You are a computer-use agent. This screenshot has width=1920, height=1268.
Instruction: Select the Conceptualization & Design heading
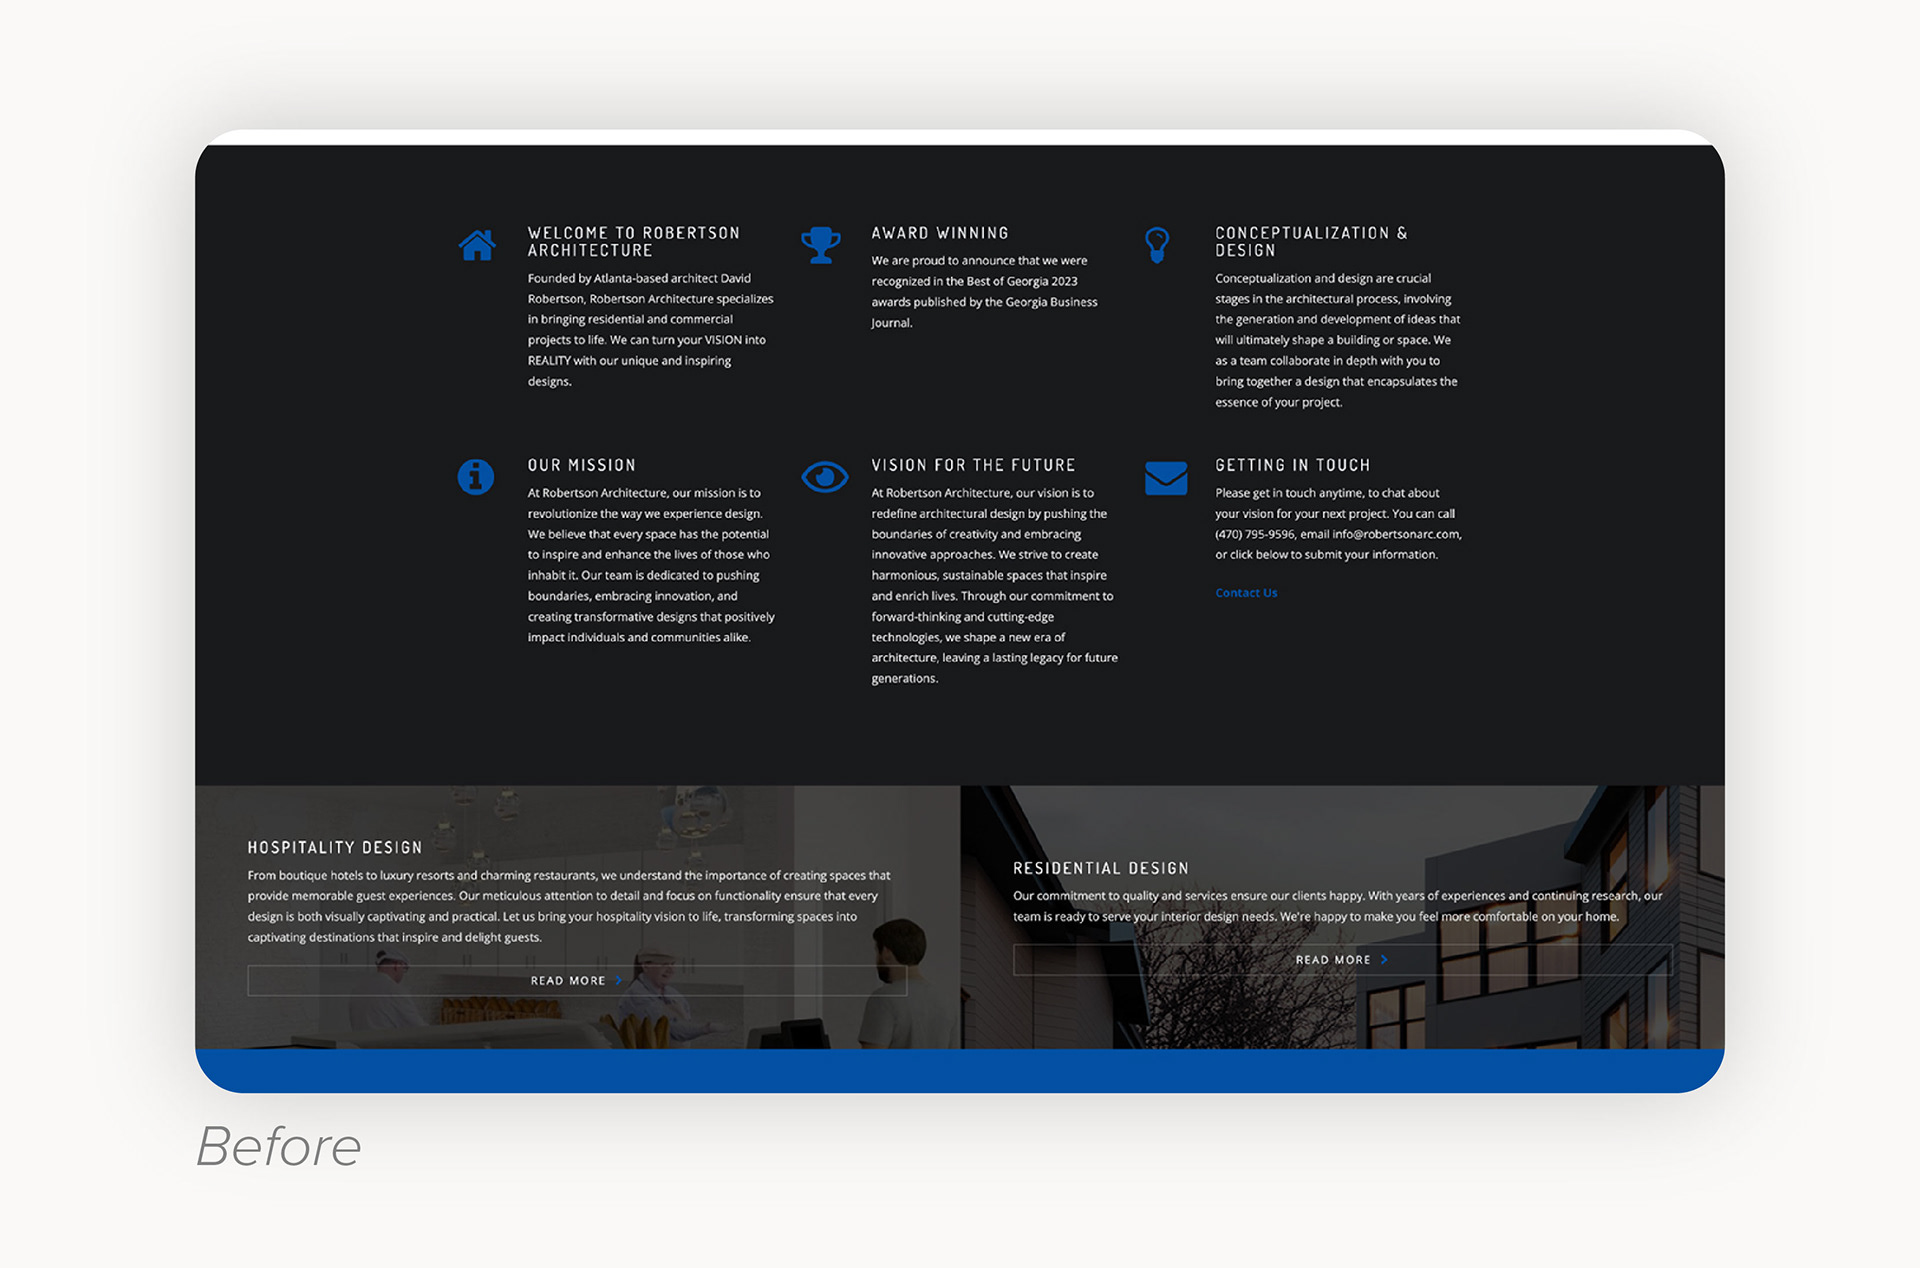point(1310,242)
